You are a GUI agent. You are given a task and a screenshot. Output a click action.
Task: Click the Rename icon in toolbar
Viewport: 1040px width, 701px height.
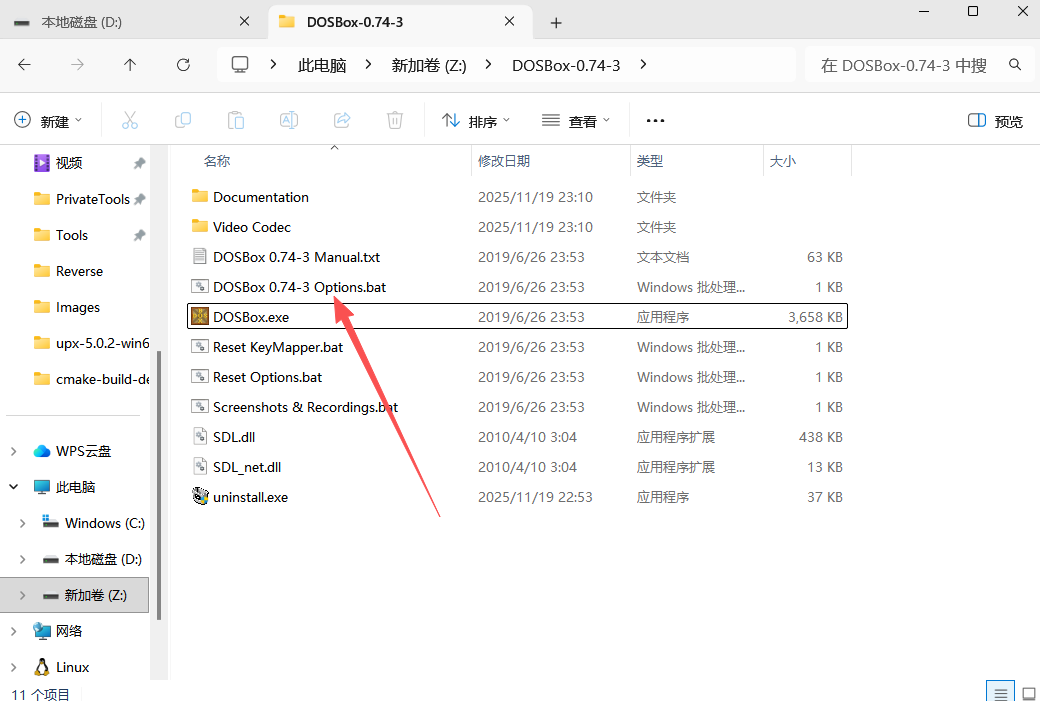click(289, 120)
